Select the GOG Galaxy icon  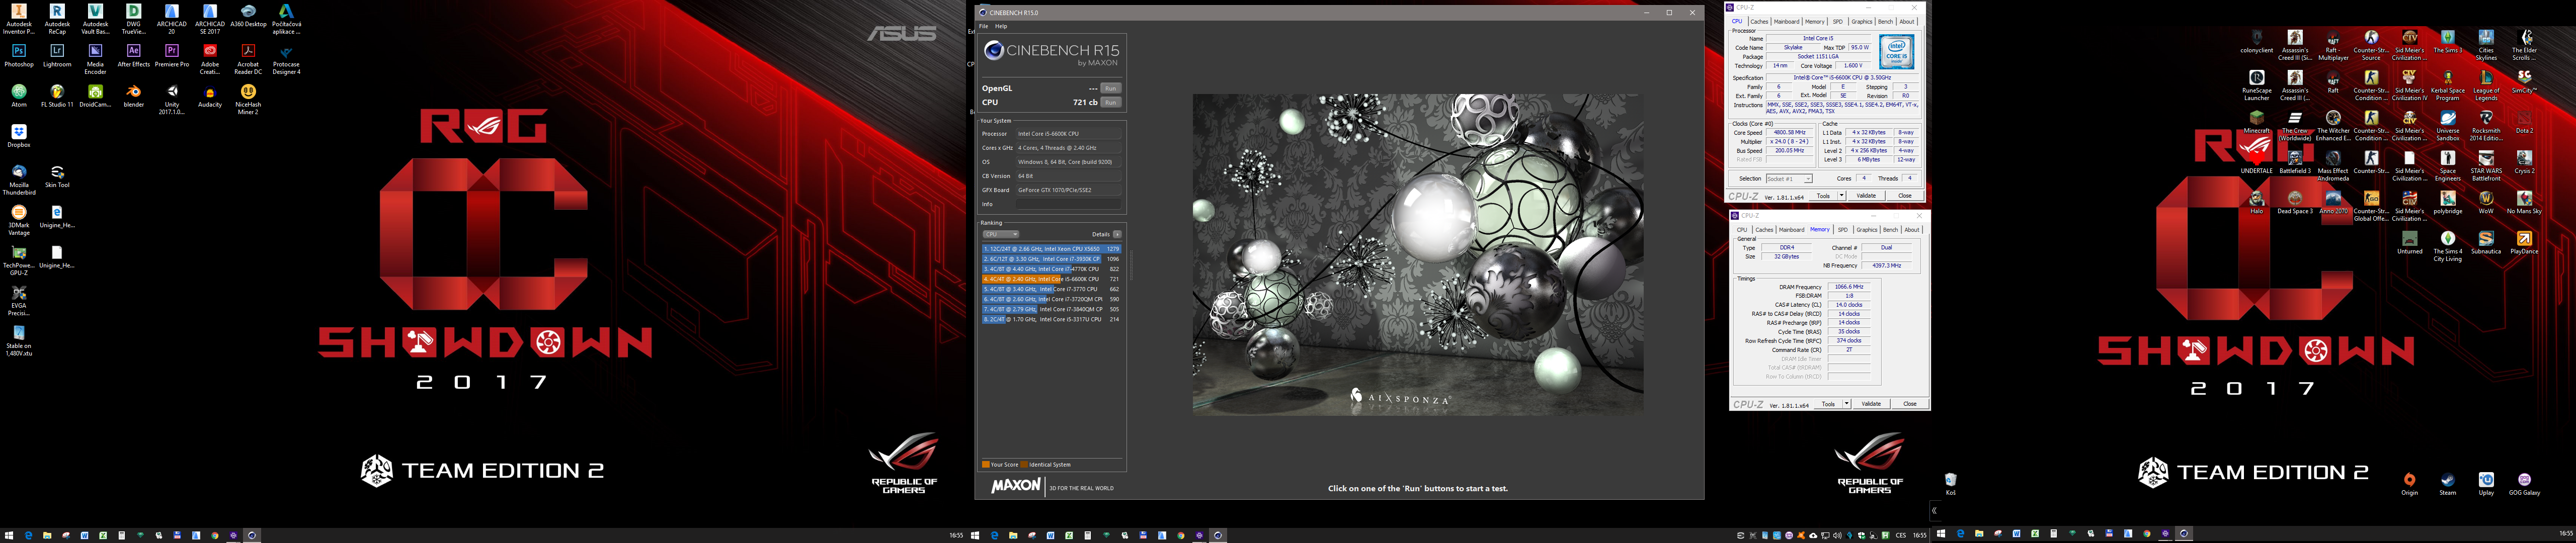pyautogui.click(x=2524, y=484)
